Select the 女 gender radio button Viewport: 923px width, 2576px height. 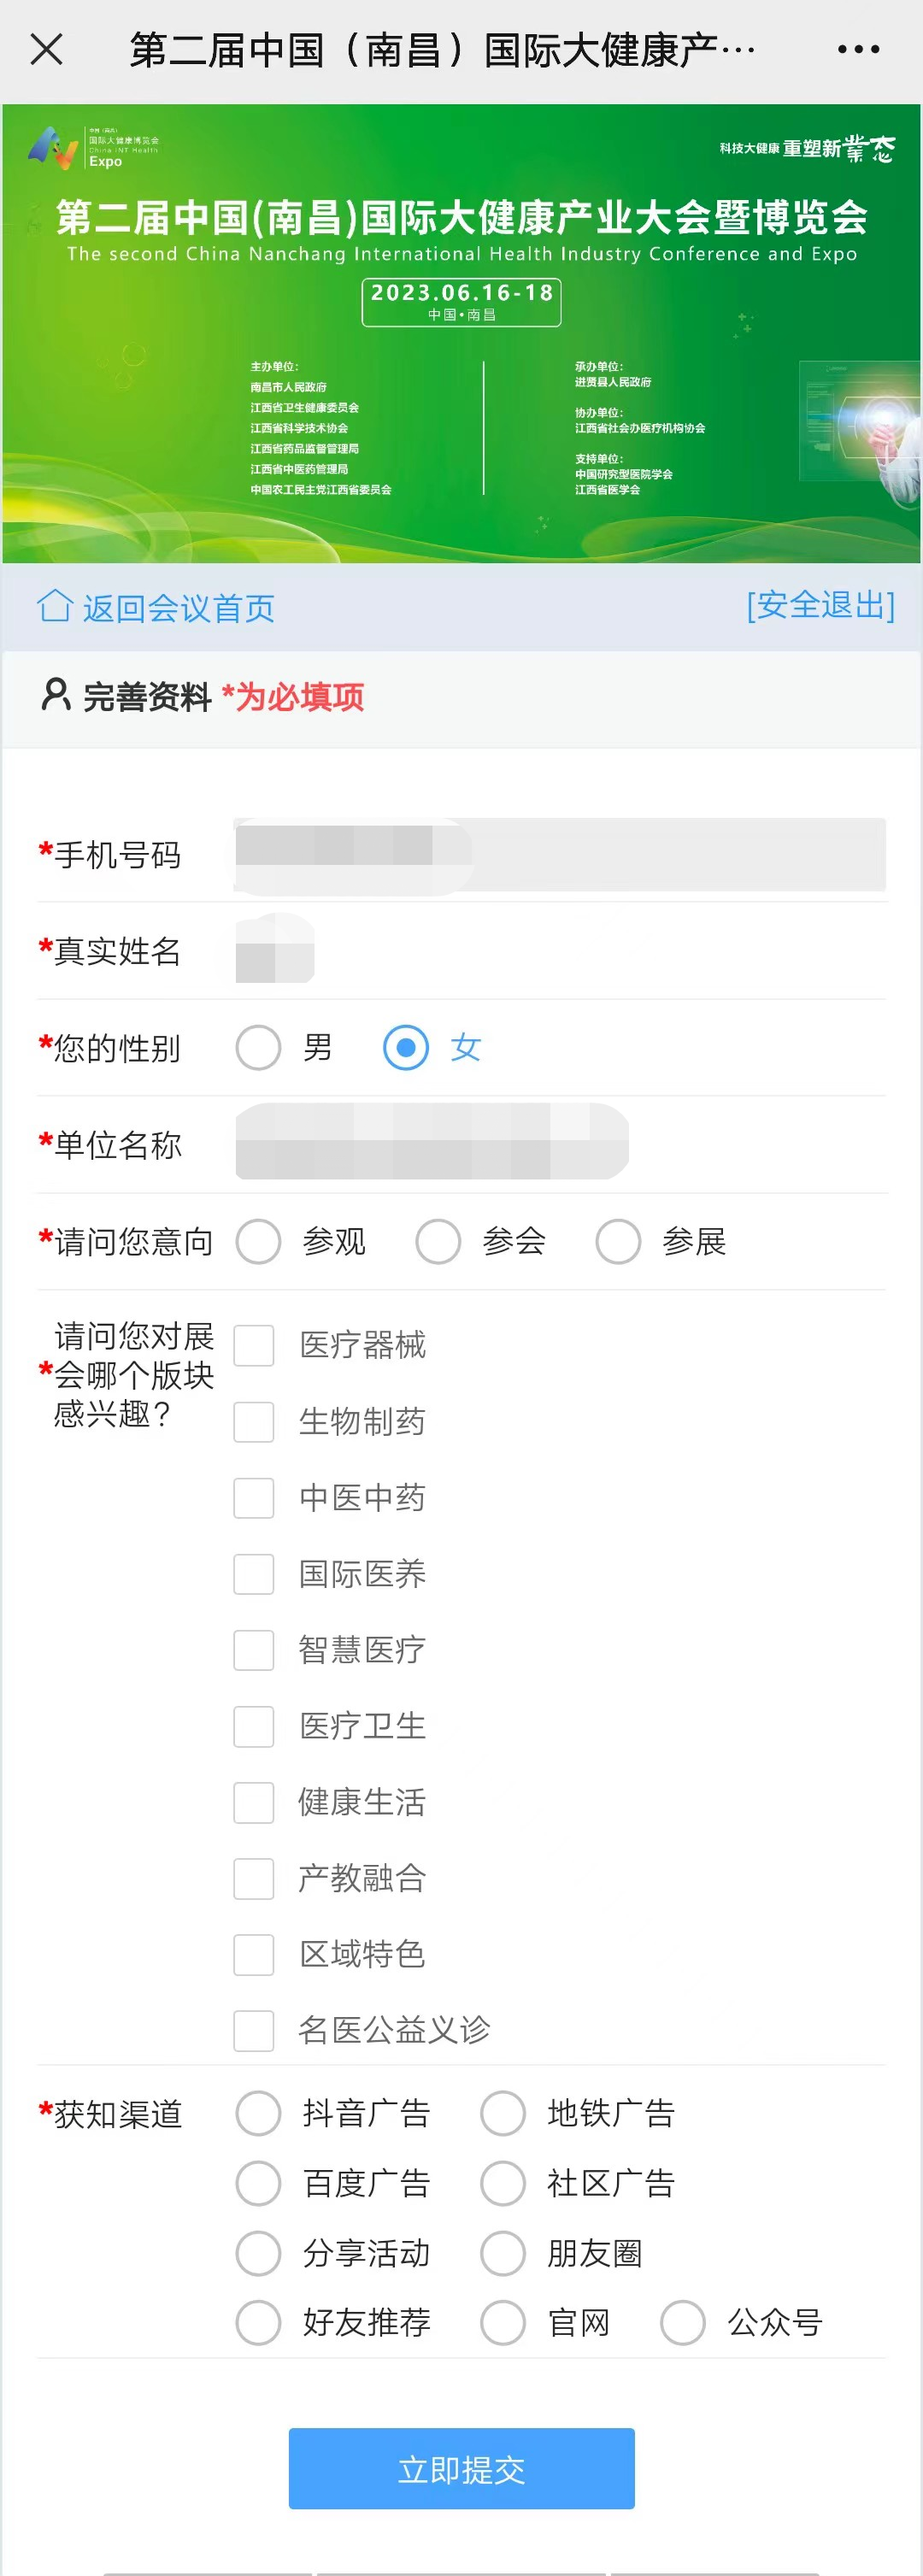(406, 1047)
